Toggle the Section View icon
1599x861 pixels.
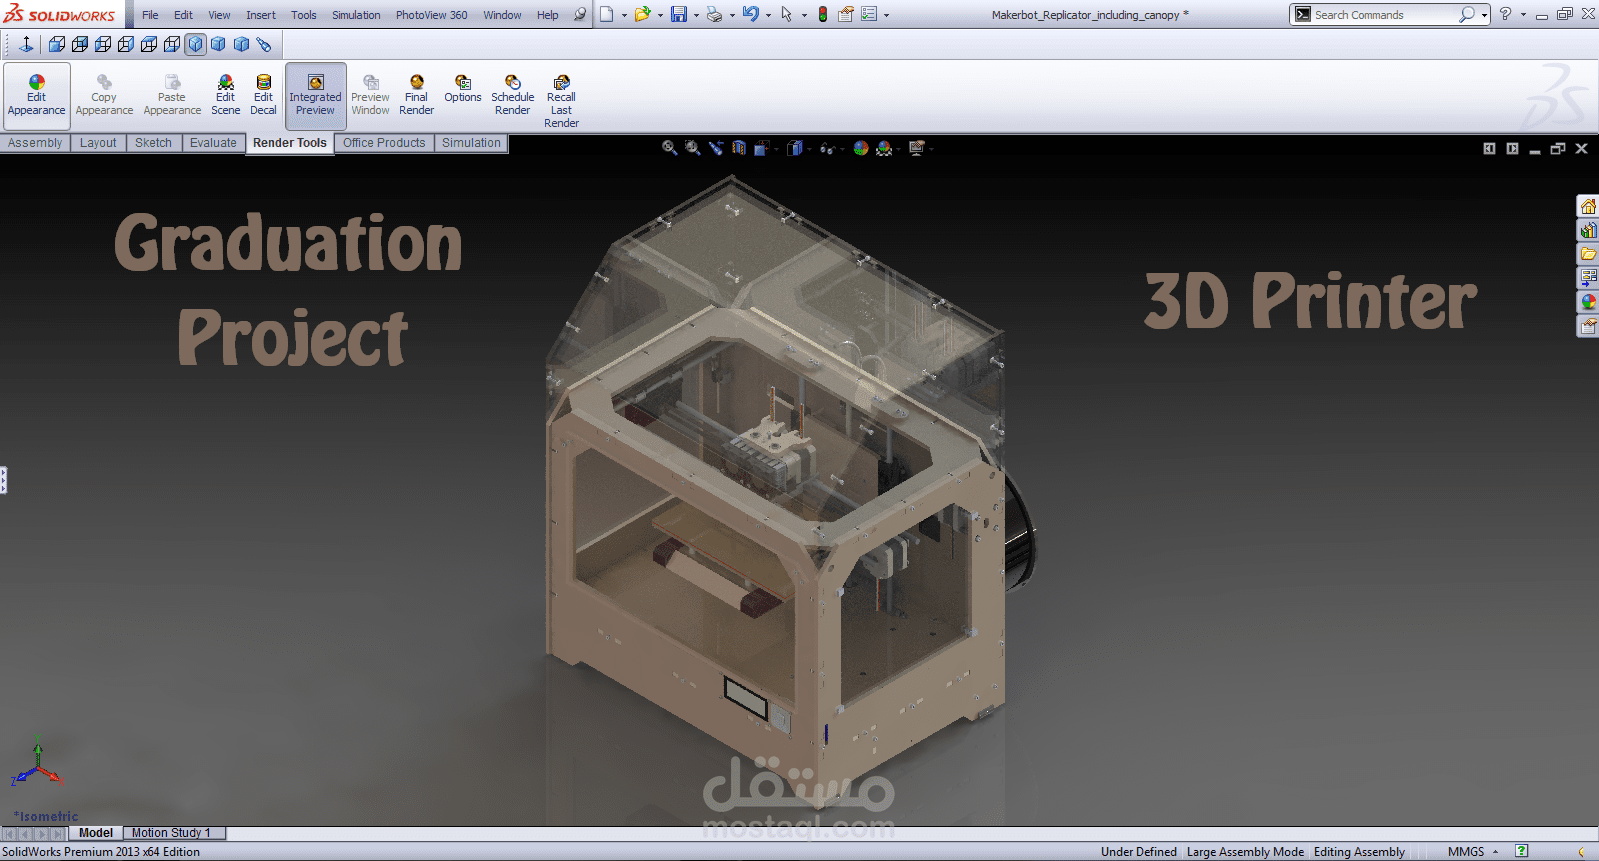739,148
